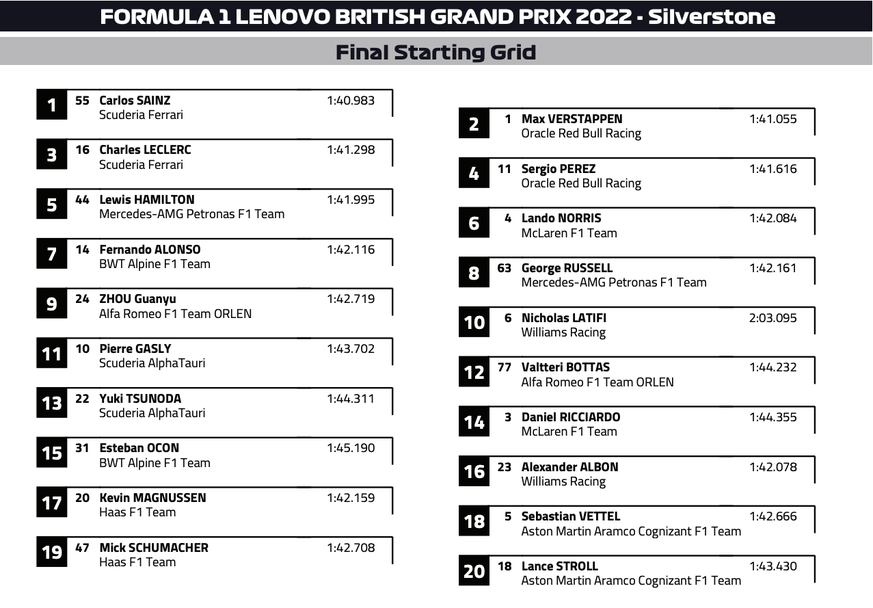Select Max VERSTAPPEN driver name
The width and height of the screenshot is (873, 608).
(571, 119)
